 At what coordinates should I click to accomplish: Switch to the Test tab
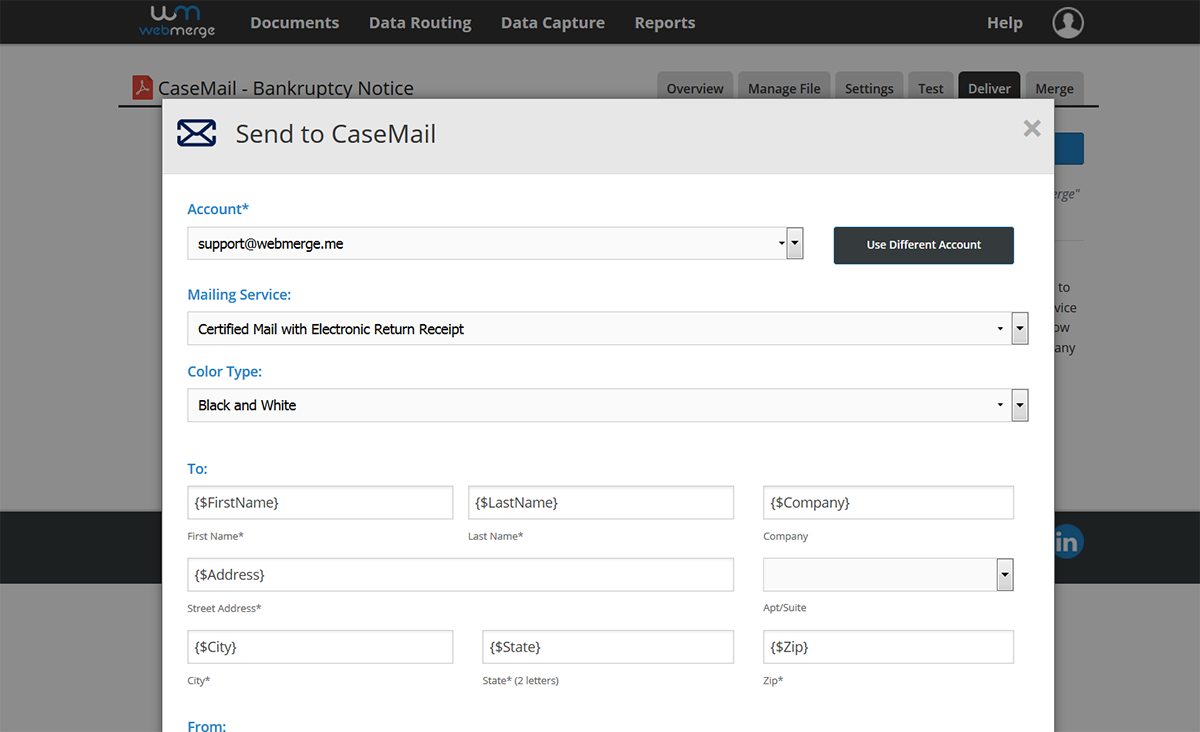931,88
